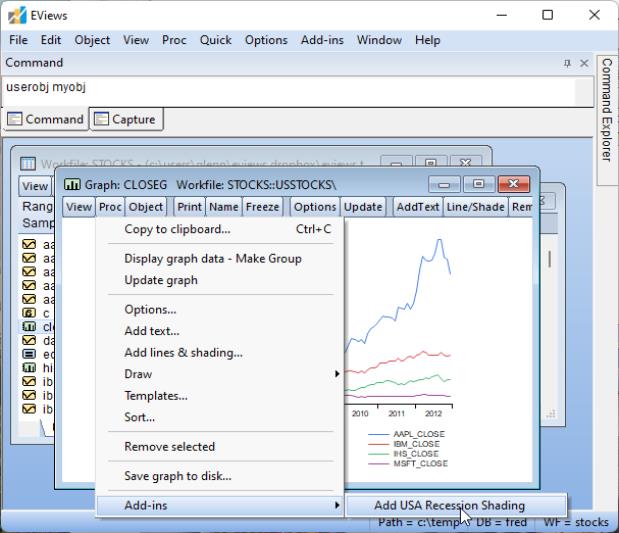Click the Workfile STOCKS window icon
Viewport: 619px width, 533px height.
(27, 164)
